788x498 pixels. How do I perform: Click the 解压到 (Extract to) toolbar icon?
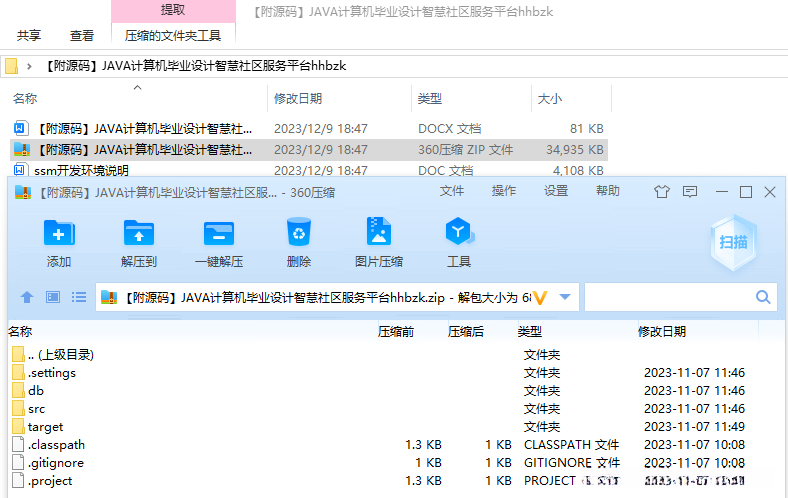pyautogui.click(x=139, y=233)
